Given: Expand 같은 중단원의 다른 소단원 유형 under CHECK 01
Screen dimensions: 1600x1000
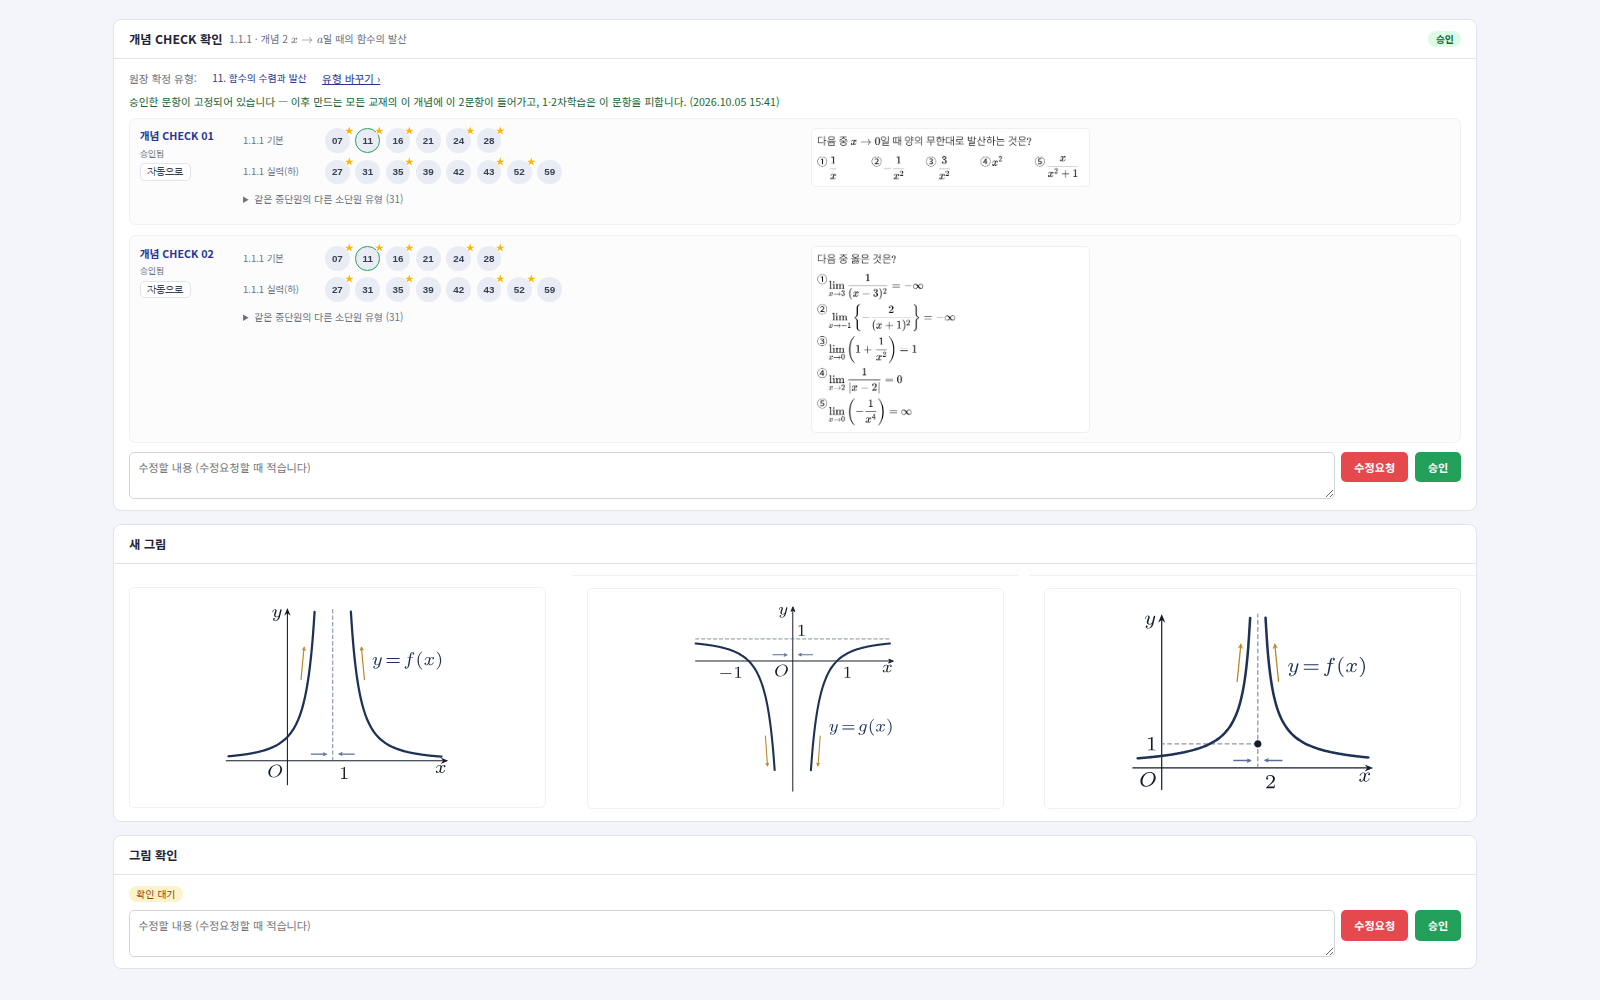Looking at the screenshot, I should [x=323, y=200].
